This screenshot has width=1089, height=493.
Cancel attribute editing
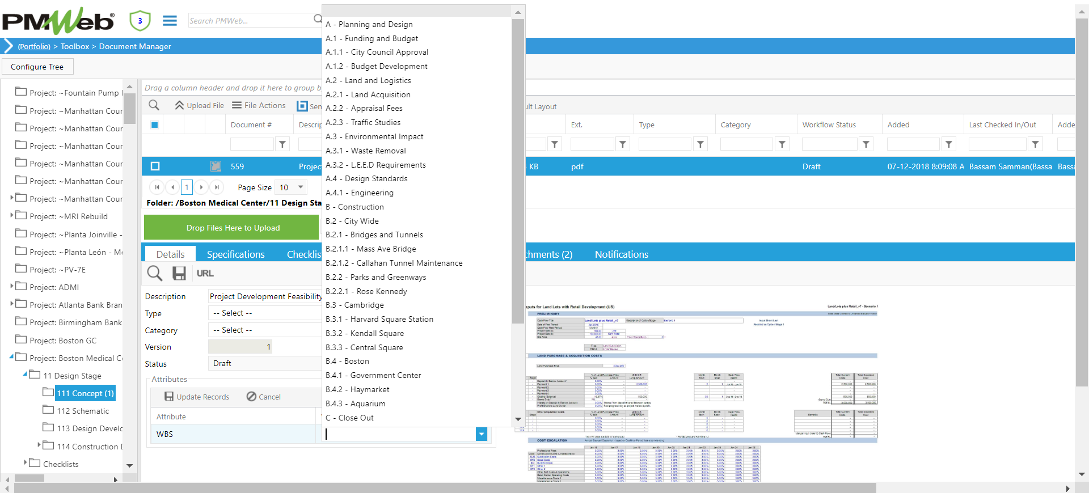pyautogui.click(x=263, y=396)
